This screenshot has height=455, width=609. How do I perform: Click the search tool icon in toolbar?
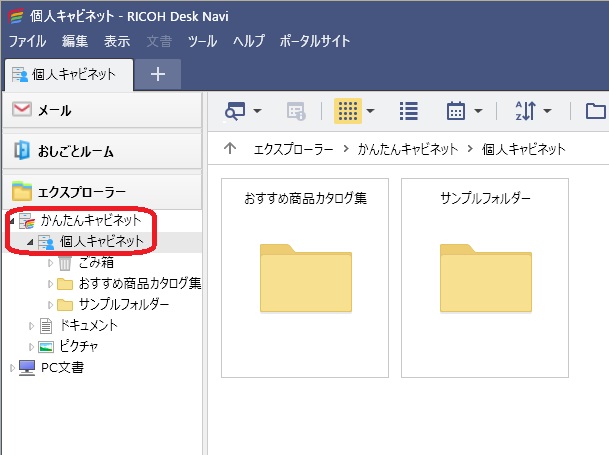point(235,111)
